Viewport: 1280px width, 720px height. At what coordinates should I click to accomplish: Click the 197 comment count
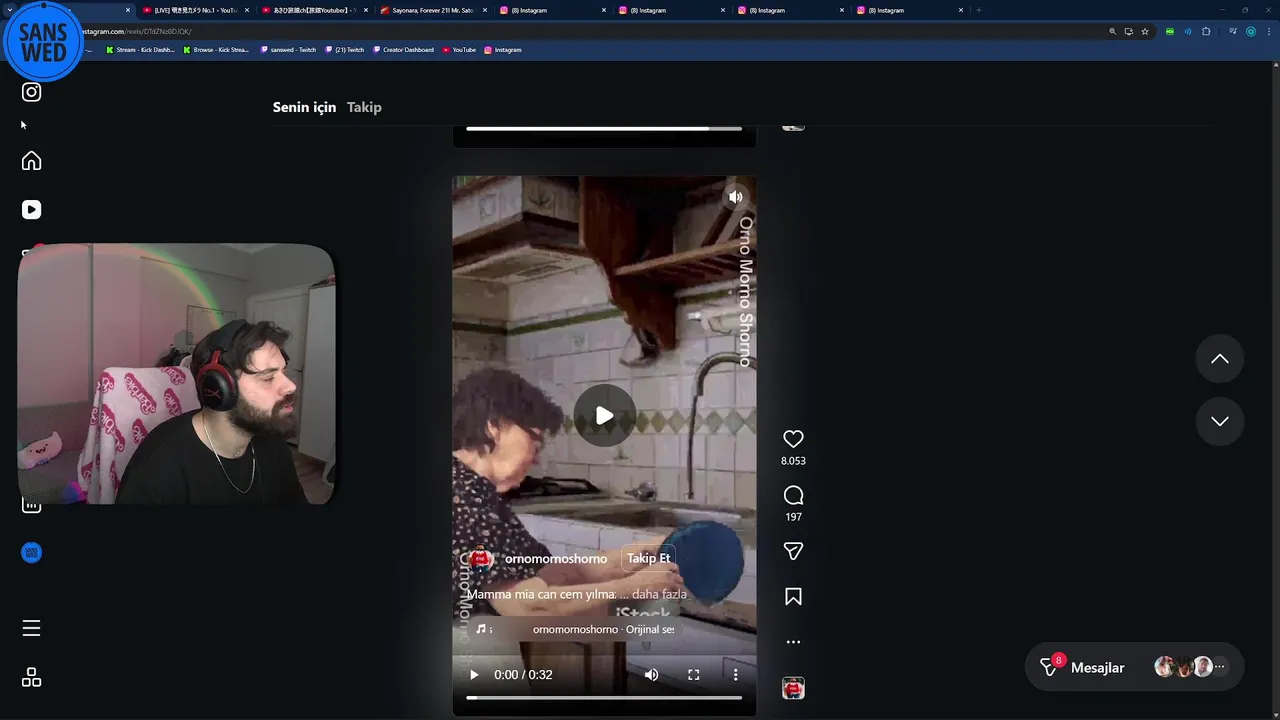coord(793,517)
